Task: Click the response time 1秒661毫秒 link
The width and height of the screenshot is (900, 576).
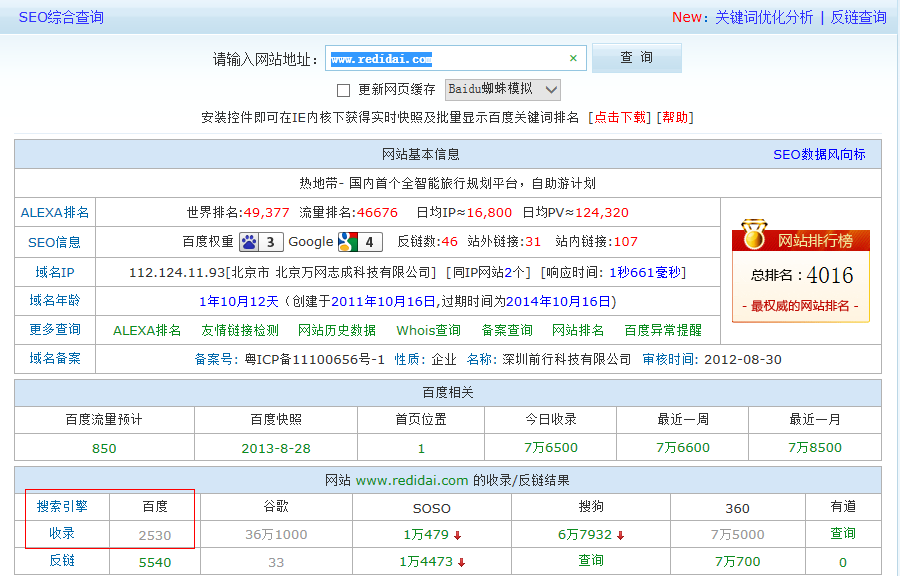Action: click(645, 273)
